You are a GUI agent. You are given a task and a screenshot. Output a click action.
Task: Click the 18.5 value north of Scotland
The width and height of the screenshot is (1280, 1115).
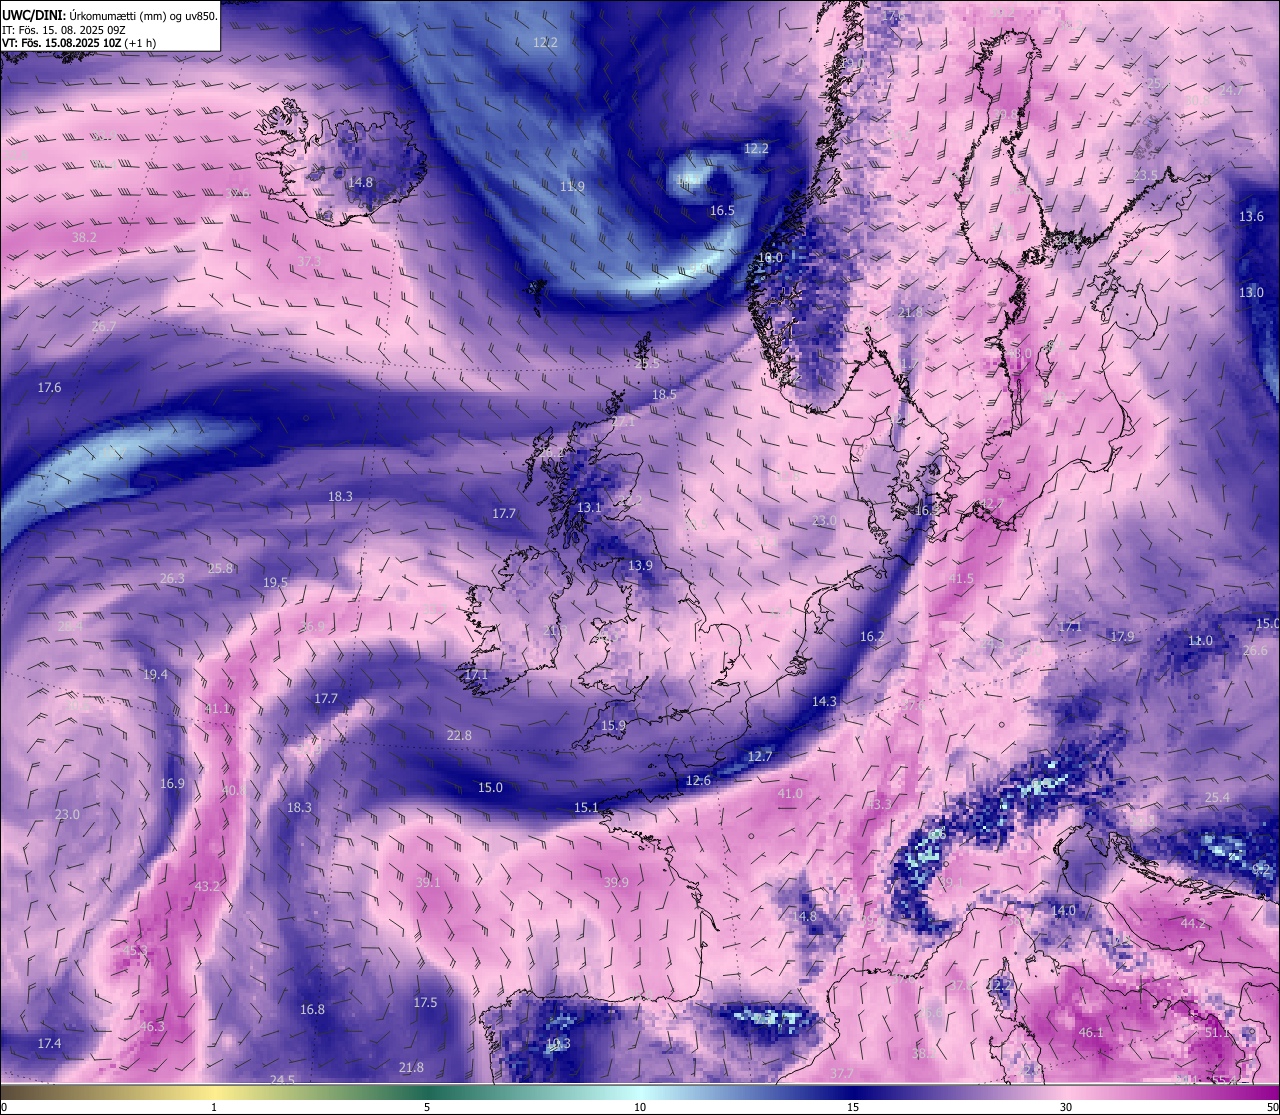664,395
